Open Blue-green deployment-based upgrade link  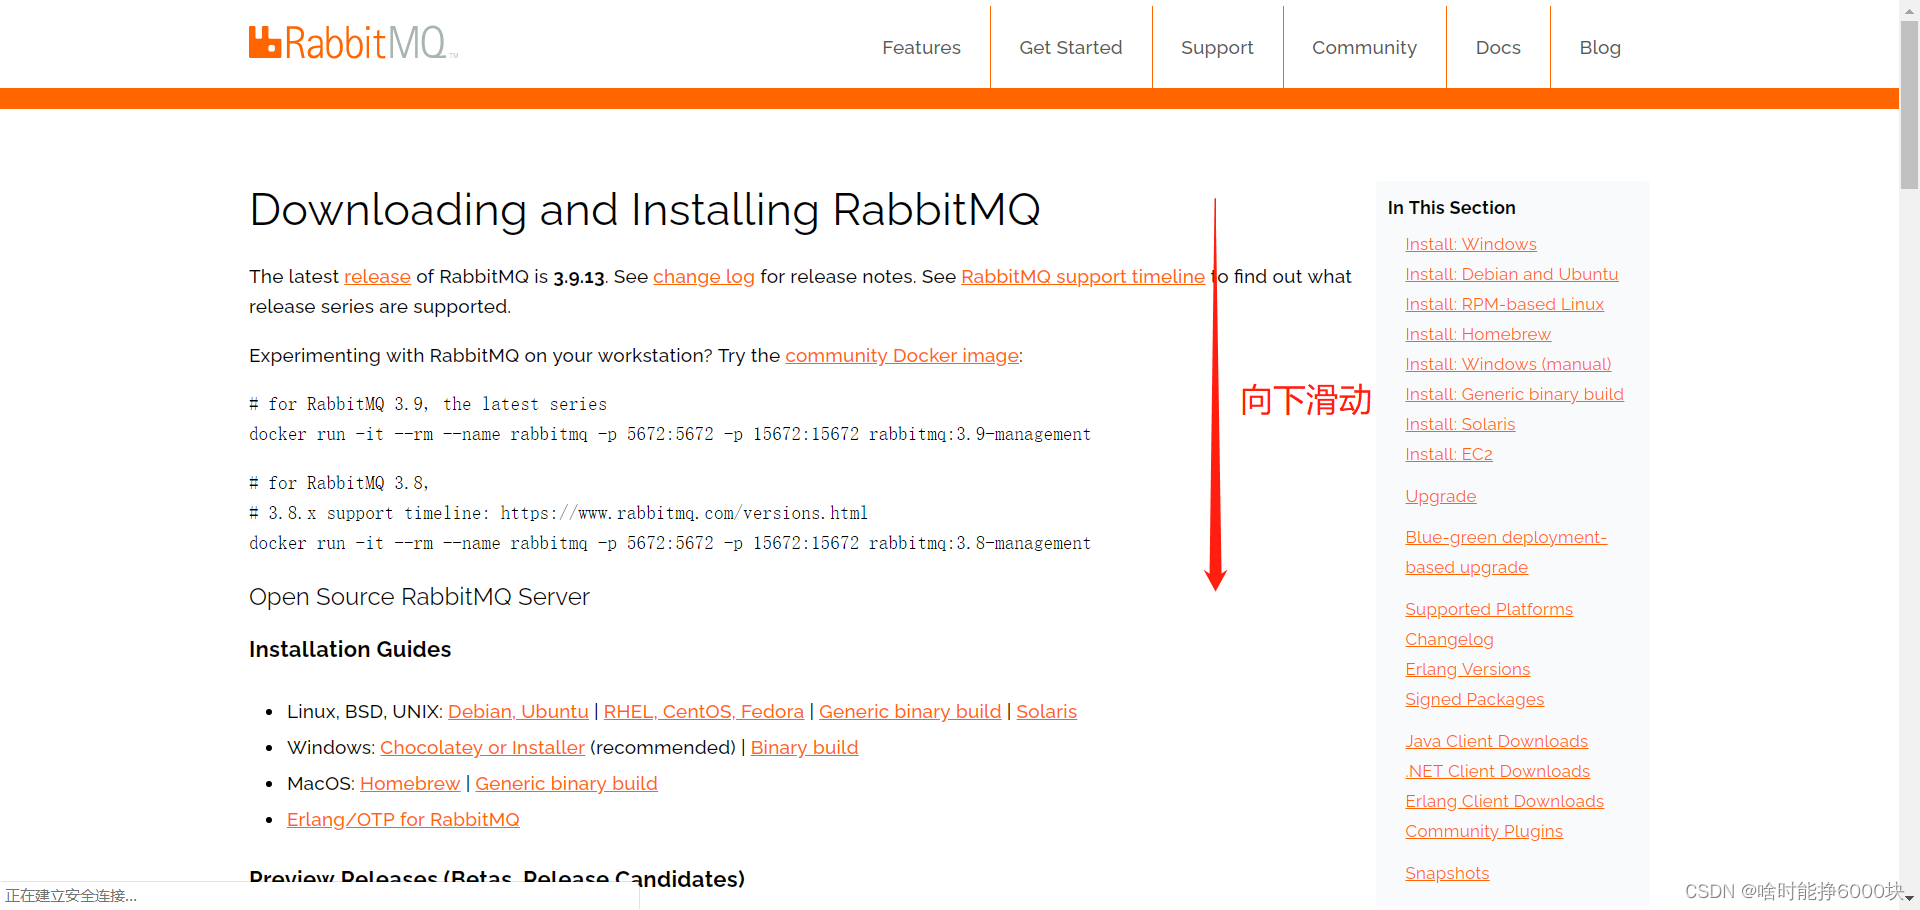pos(1506,552)
